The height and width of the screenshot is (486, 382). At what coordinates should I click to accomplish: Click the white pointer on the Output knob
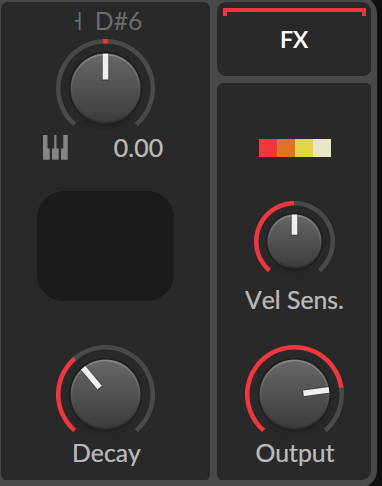tap(316, 392)
